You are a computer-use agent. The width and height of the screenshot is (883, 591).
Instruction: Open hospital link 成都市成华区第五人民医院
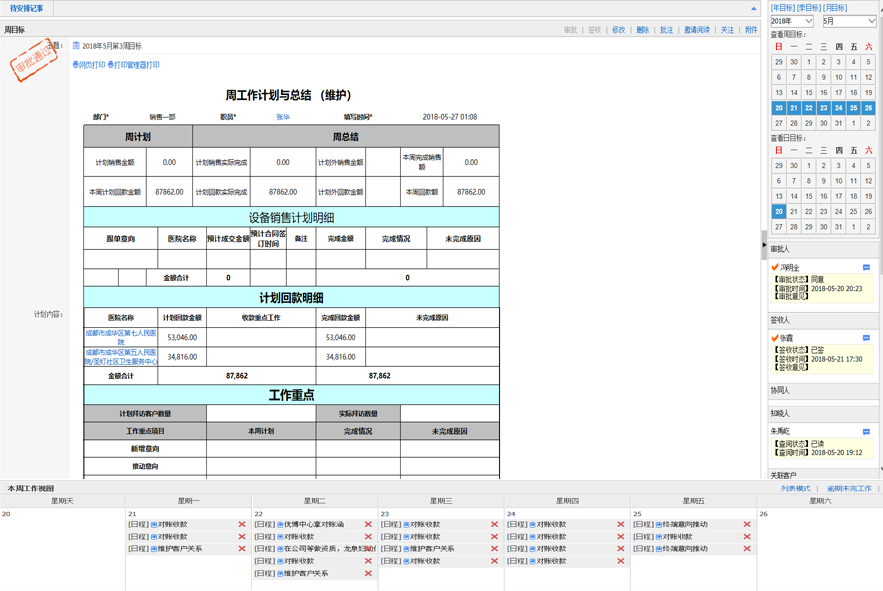[x=121, y=357]
